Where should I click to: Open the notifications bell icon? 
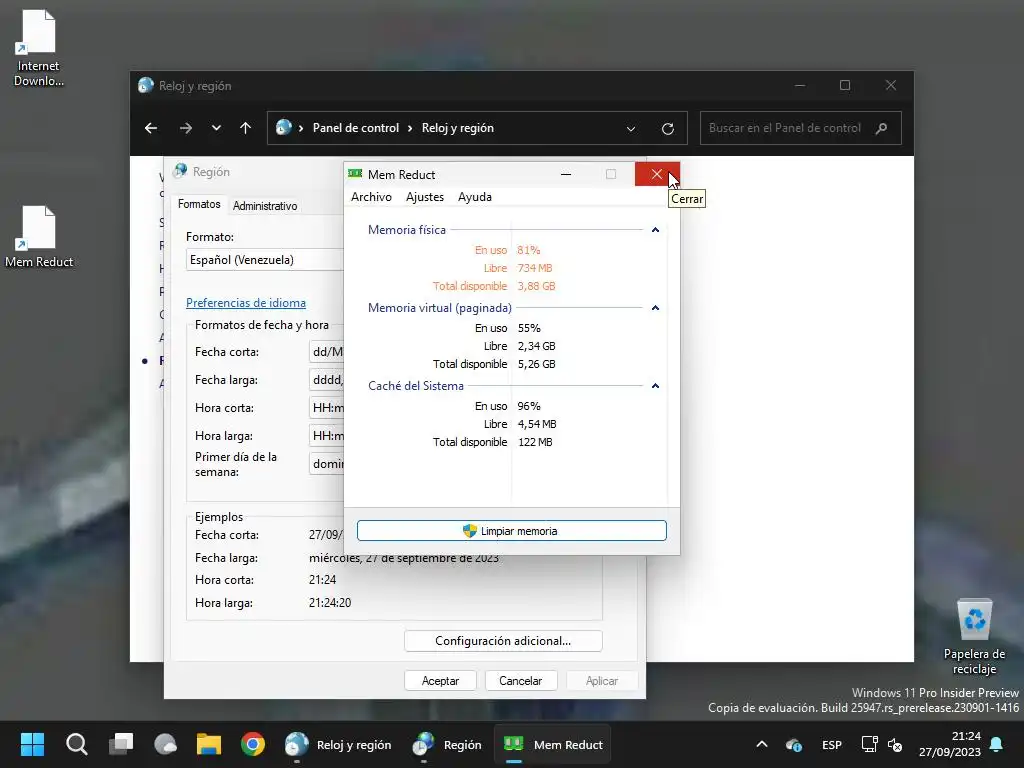997,744
